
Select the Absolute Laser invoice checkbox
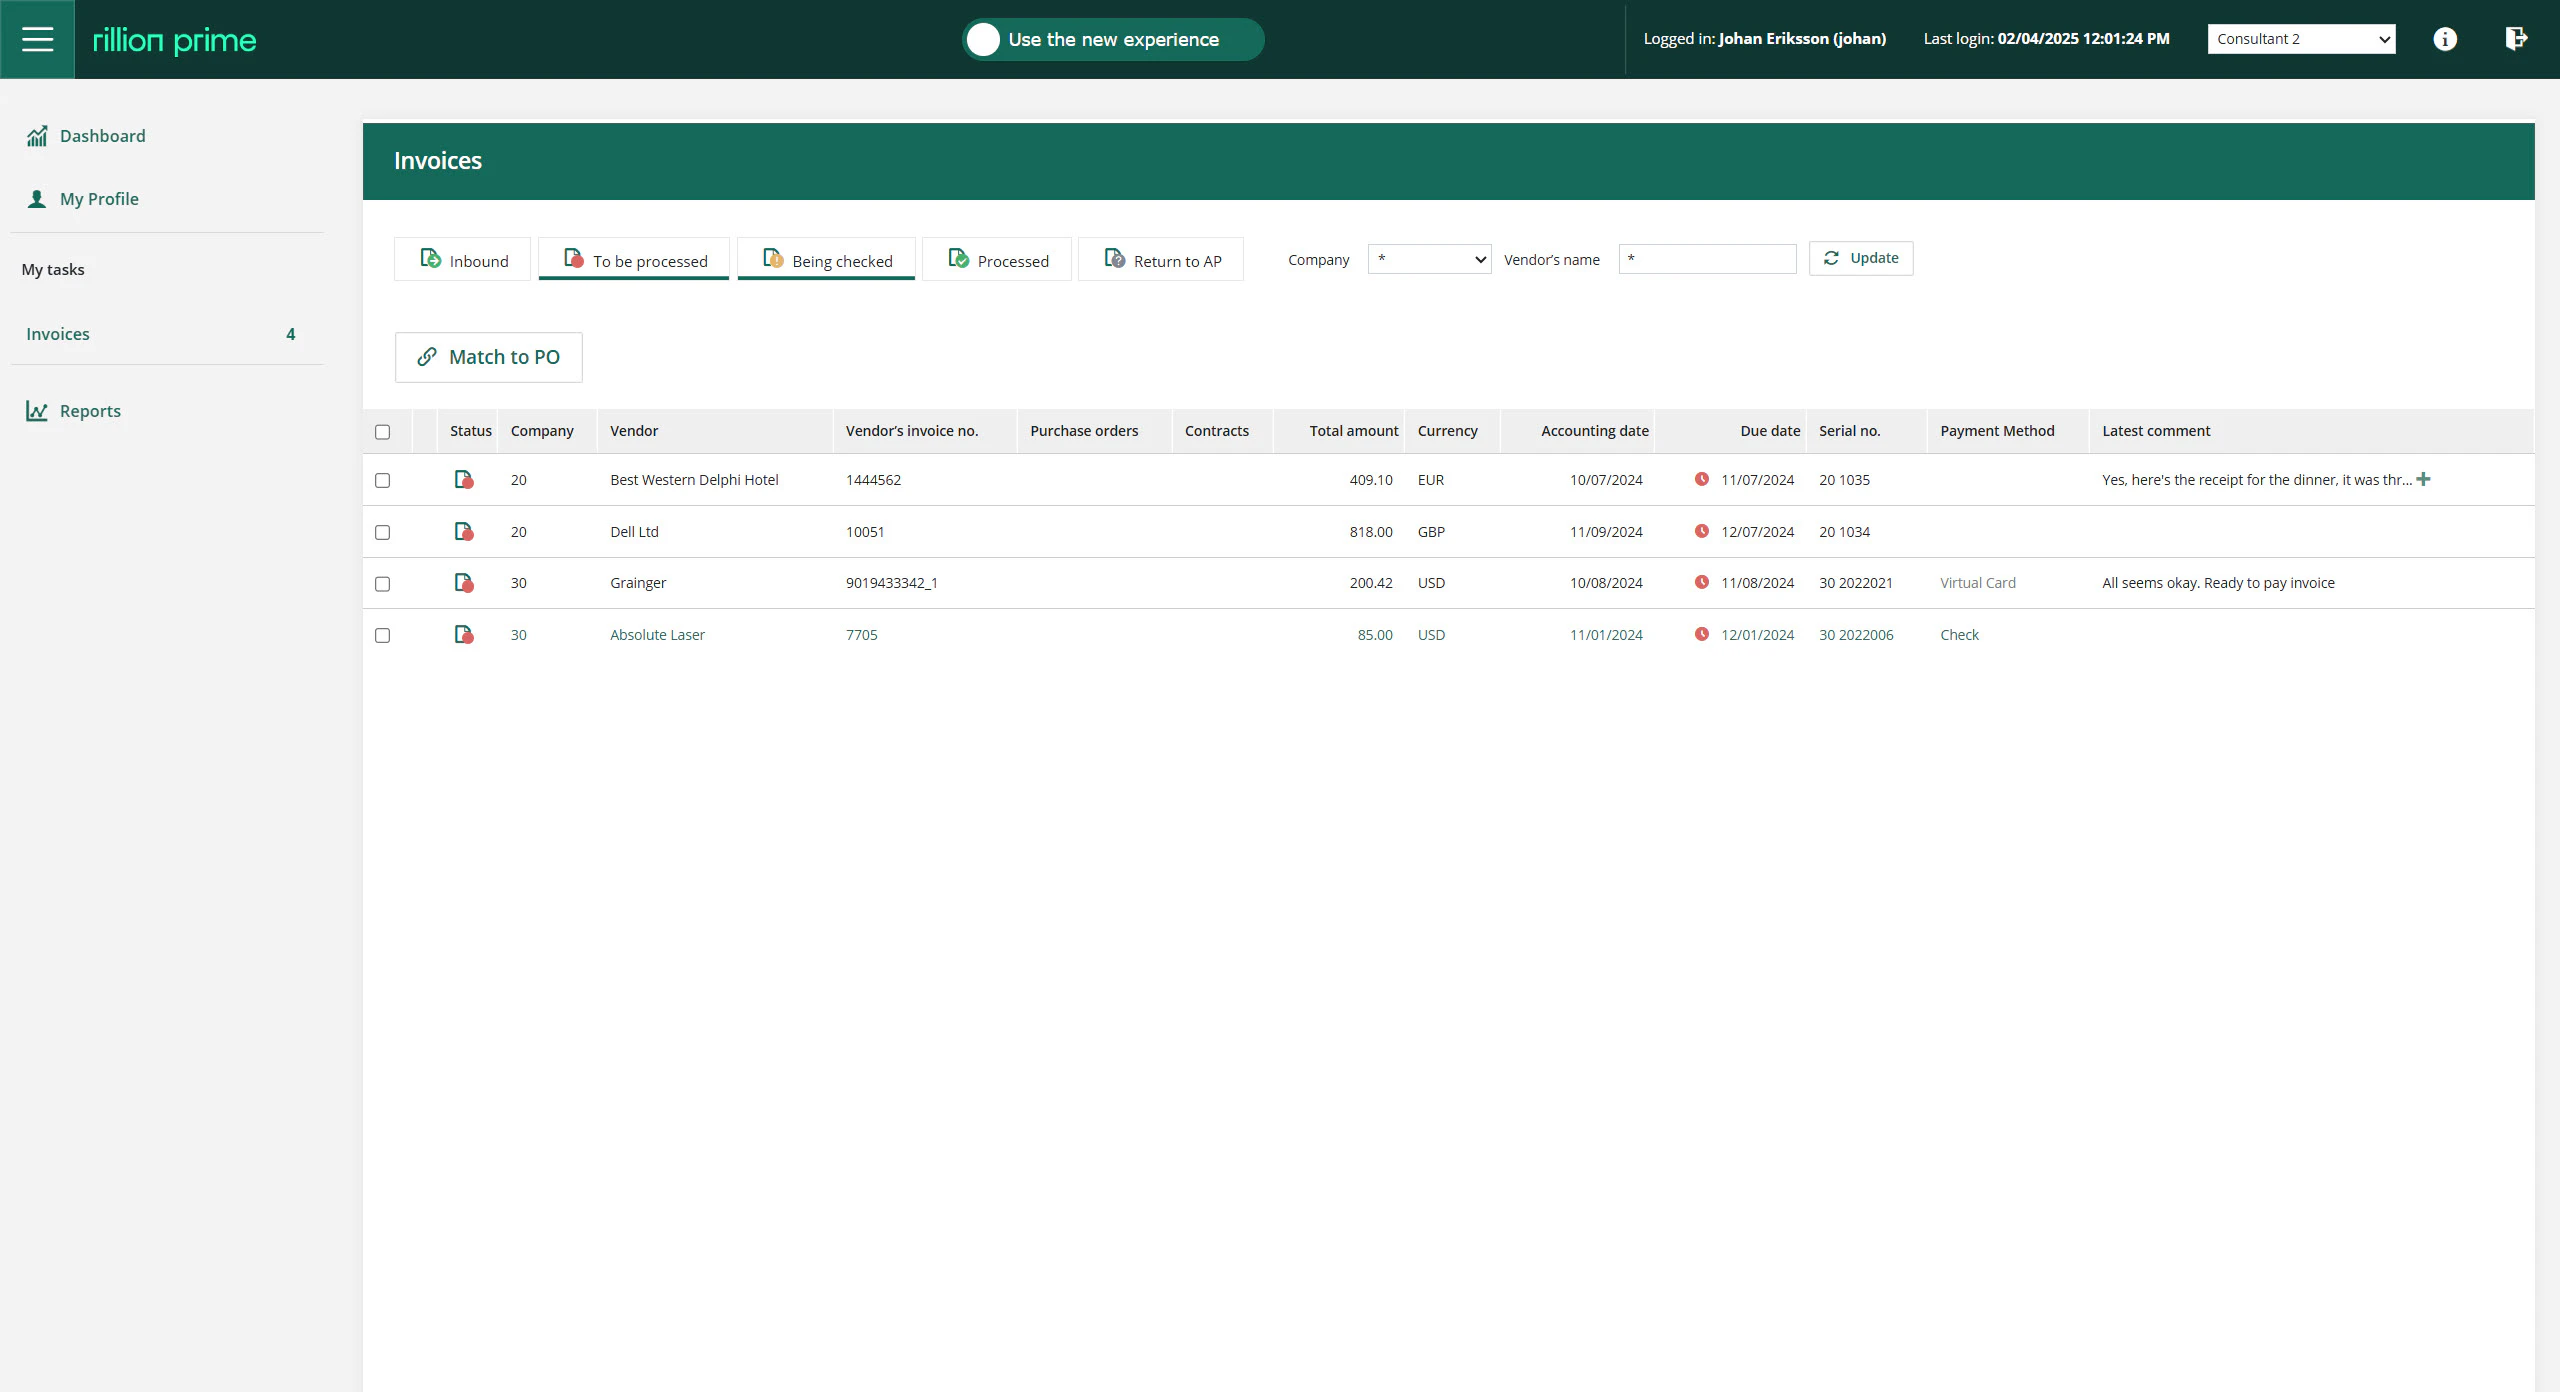pos(383,636)
